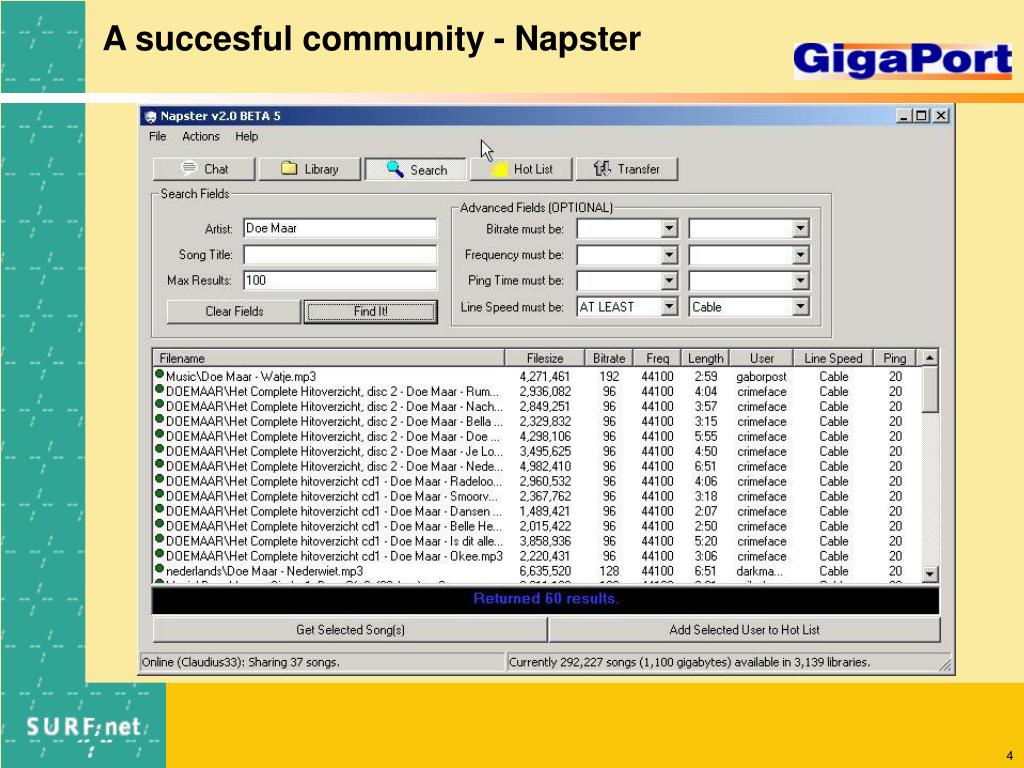This screenshot has height=768, width=1024.
Task: Open the Actions menu
Action: [x=200, y=136]
